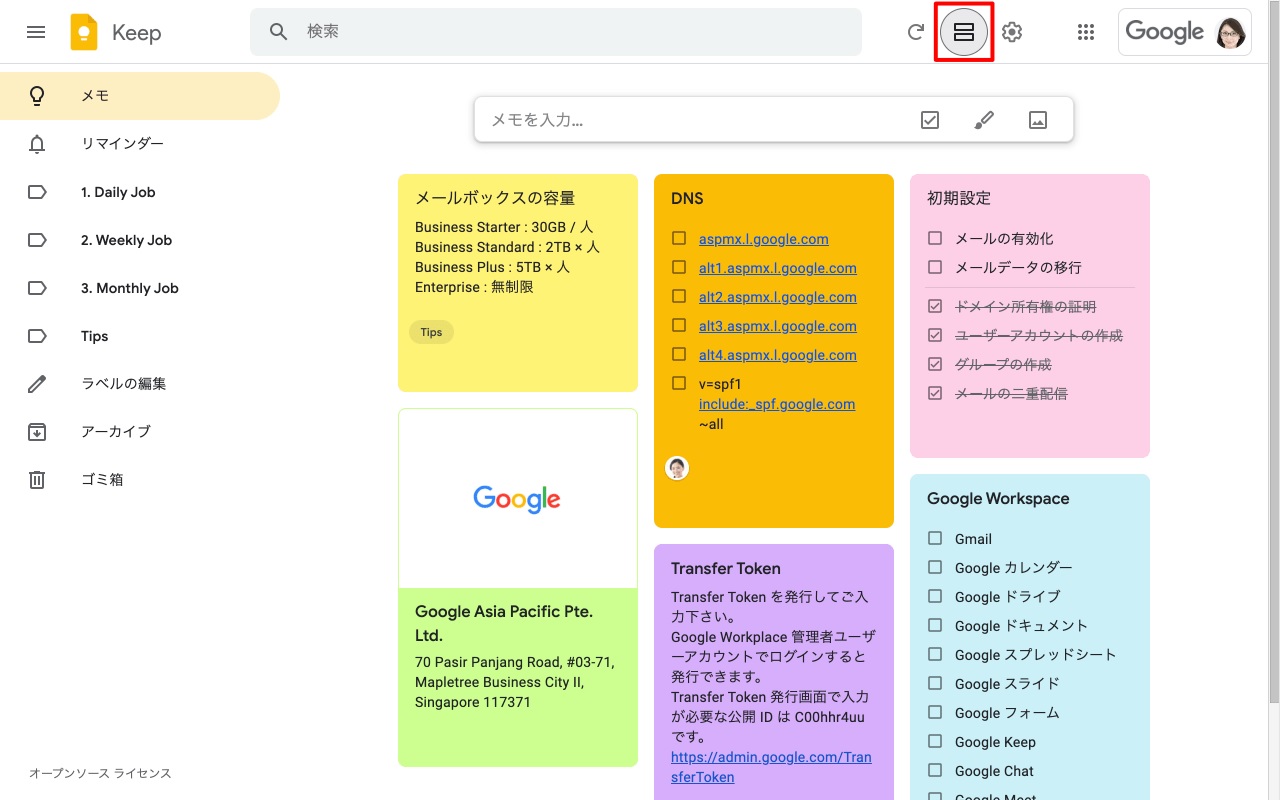The image size is (1280, 800).
Task: Uncheck the メールの二重配信 checkbox
Action: pos(935,394)
